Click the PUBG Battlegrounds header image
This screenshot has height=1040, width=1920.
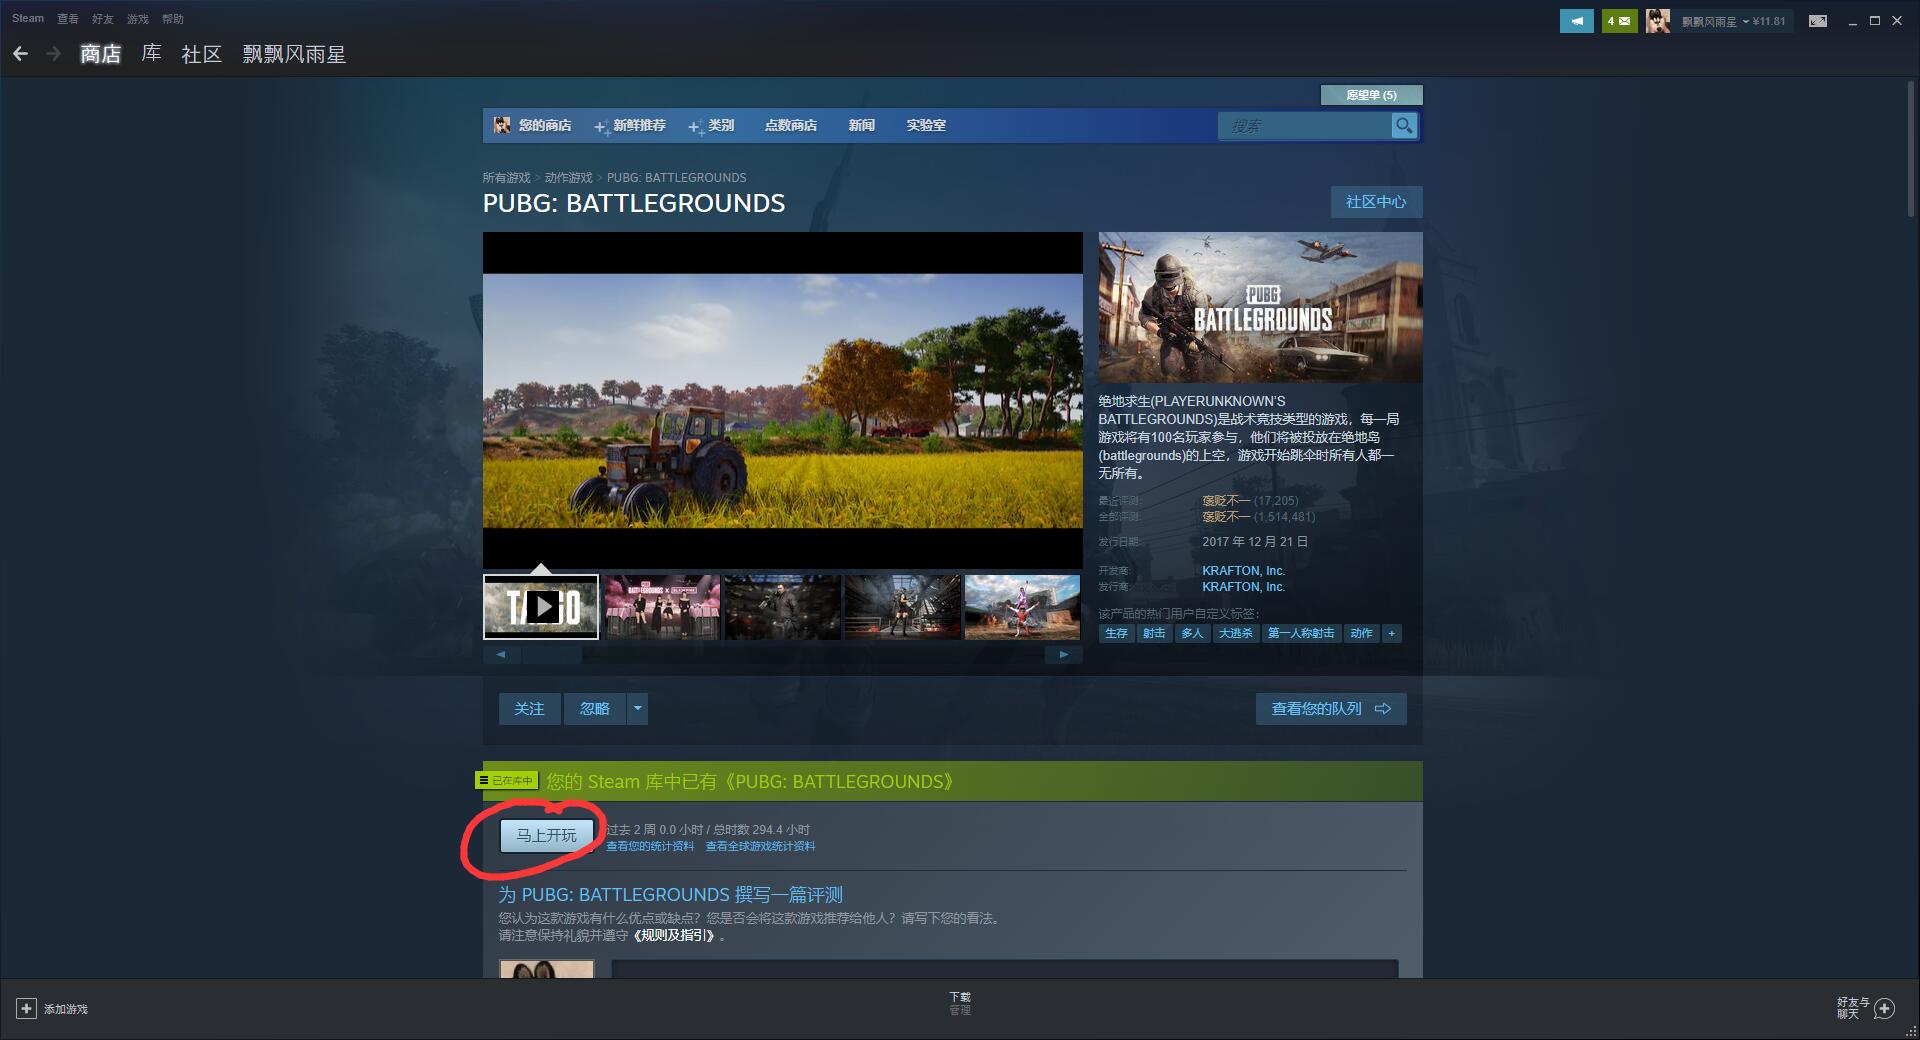[x=1260, y=307]
